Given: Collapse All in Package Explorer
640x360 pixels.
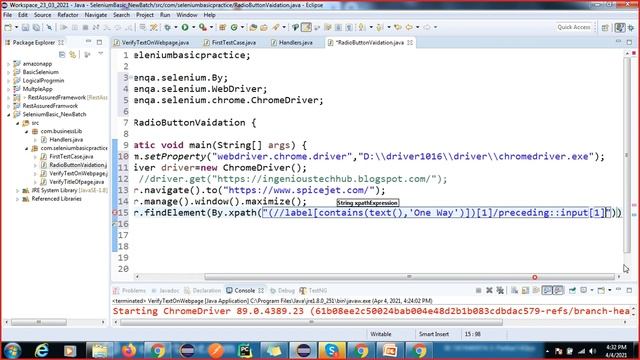Looking at the screenshot, I should tap(62, 54).
